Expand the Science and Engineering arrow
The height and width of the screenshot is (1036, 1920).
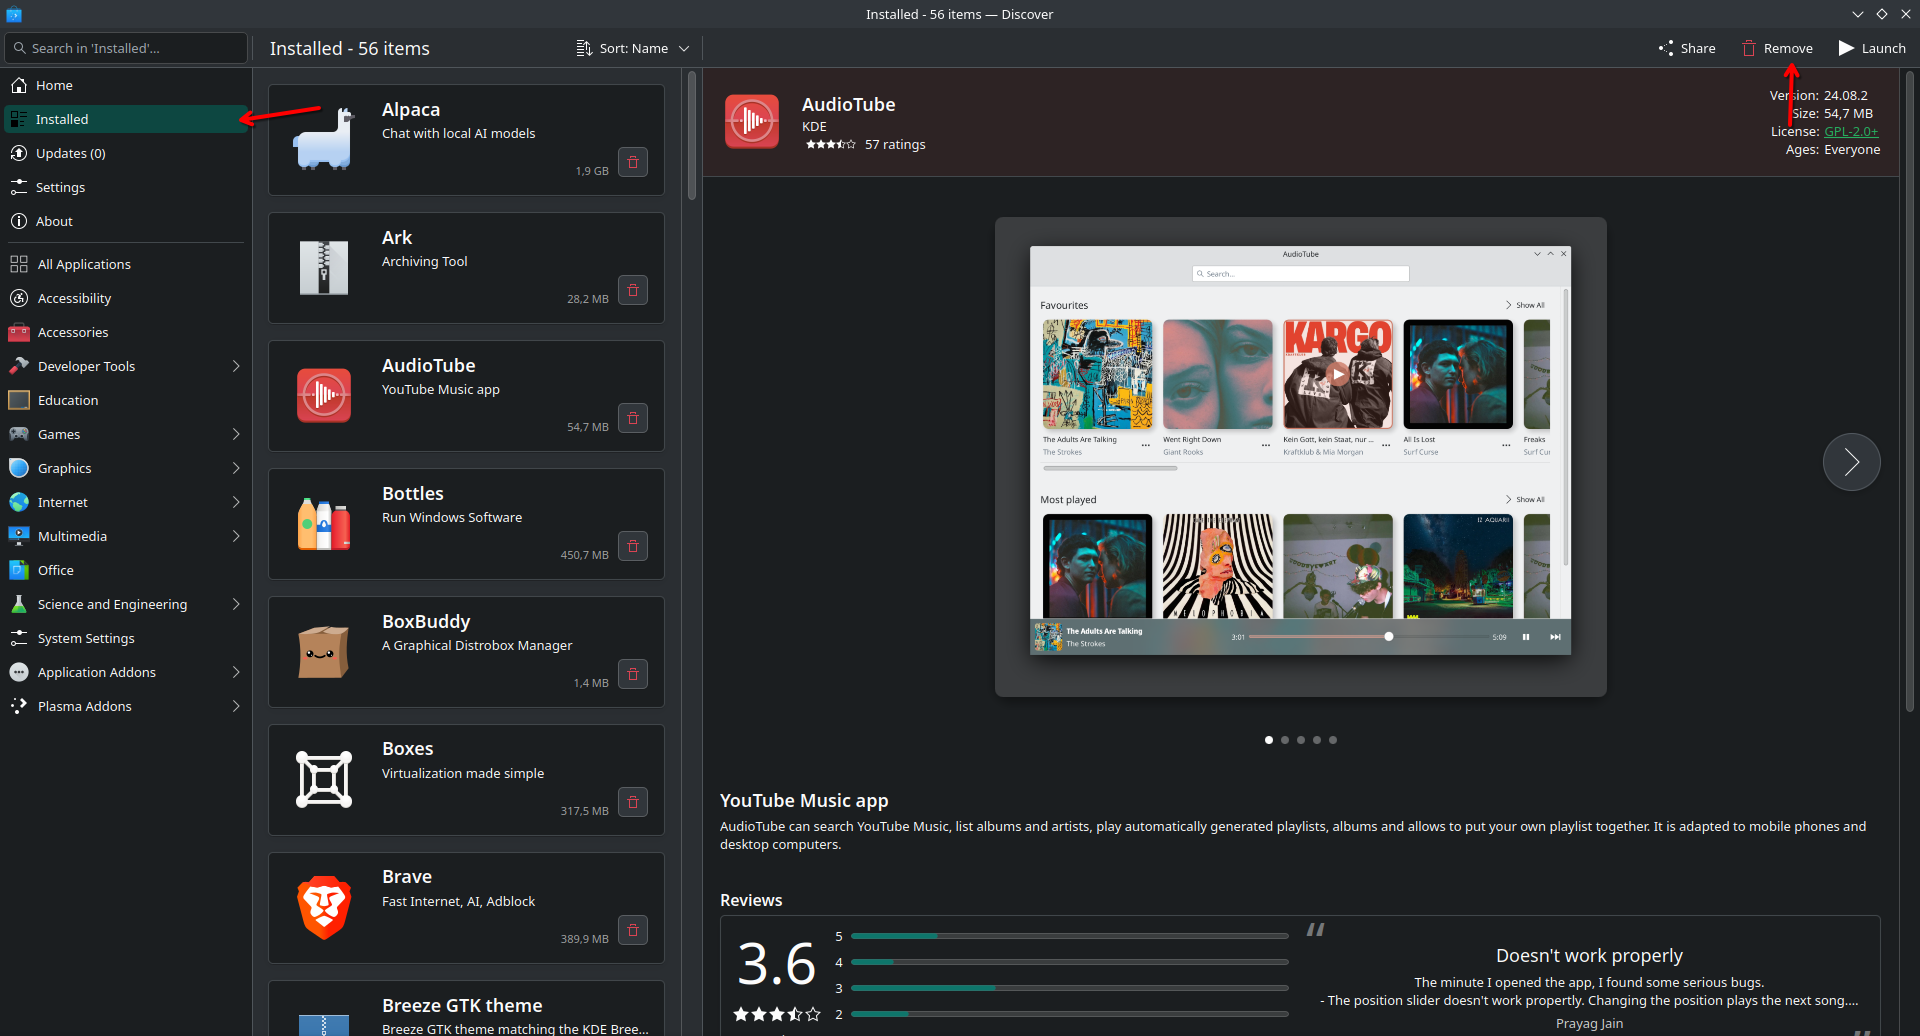(x=236, y=604)
